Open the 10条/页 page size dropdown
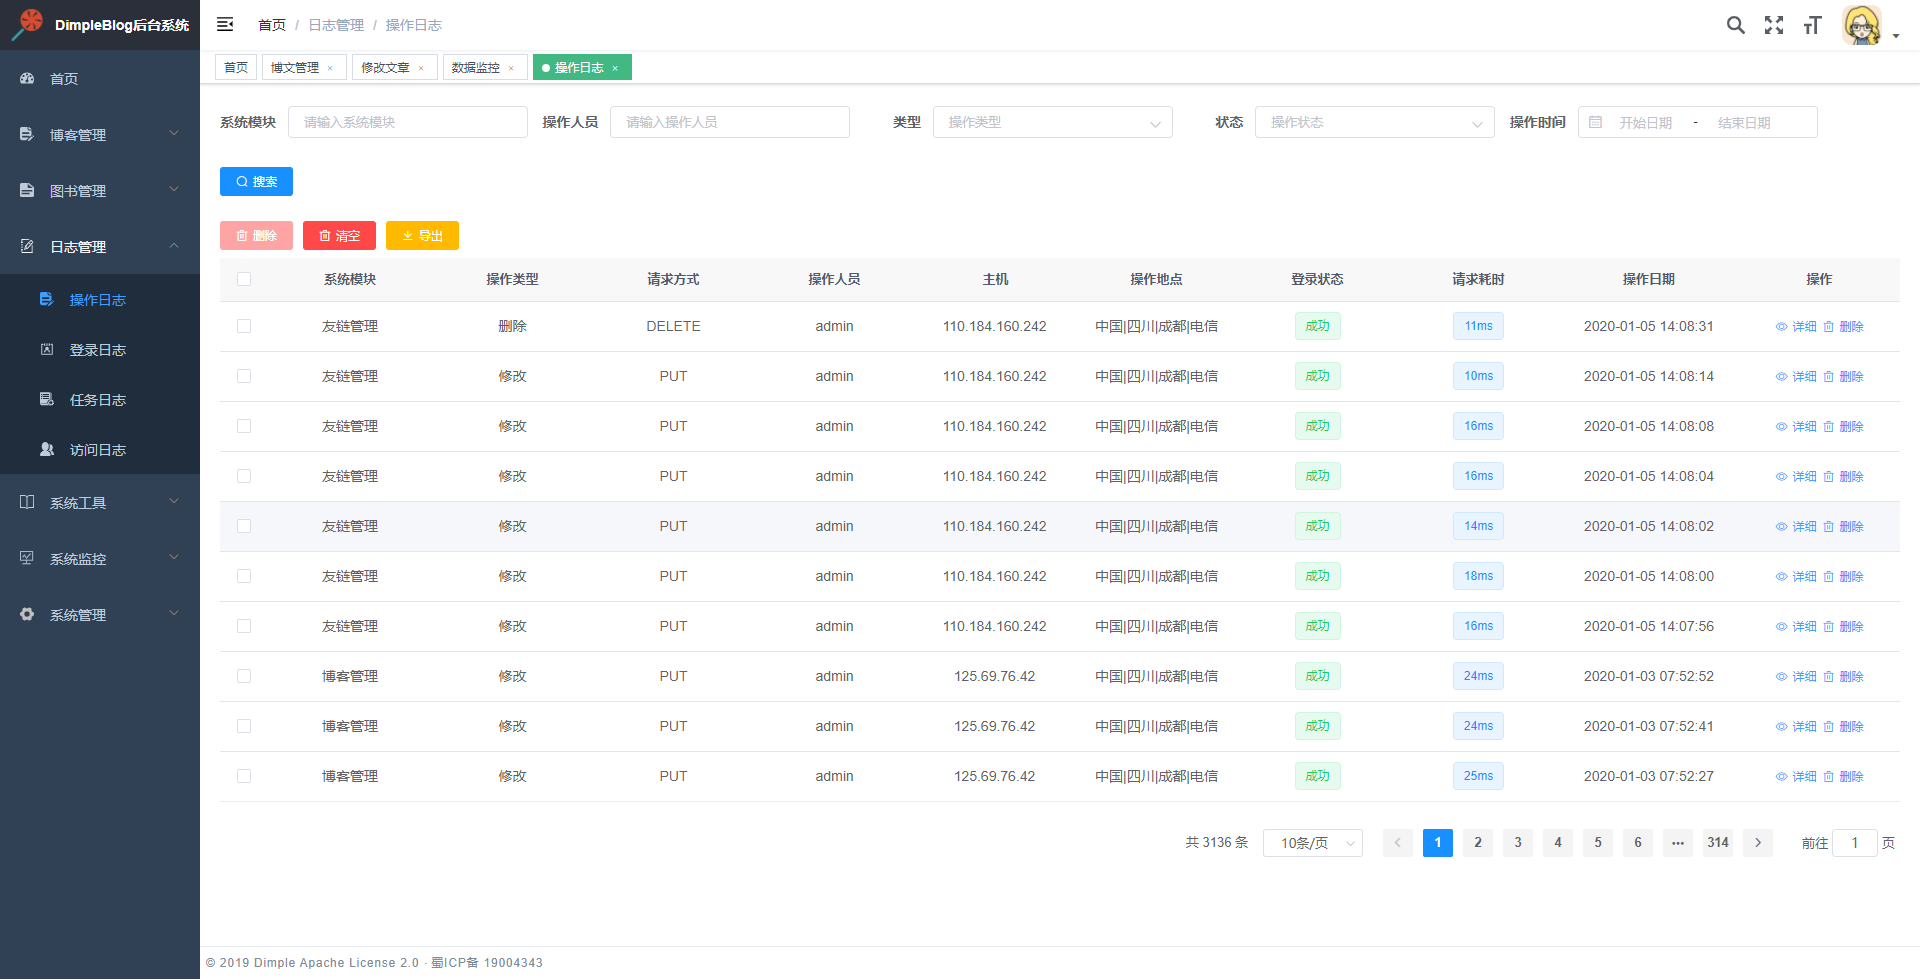 point(1313,843)
